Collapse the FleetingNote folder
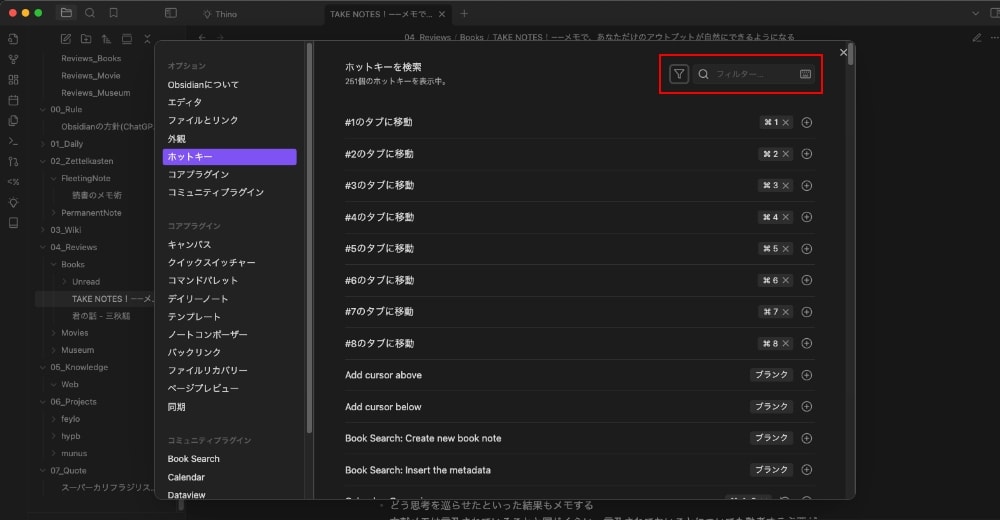The height and width of the screenshot is (520, 1000). tap(54, 179)
